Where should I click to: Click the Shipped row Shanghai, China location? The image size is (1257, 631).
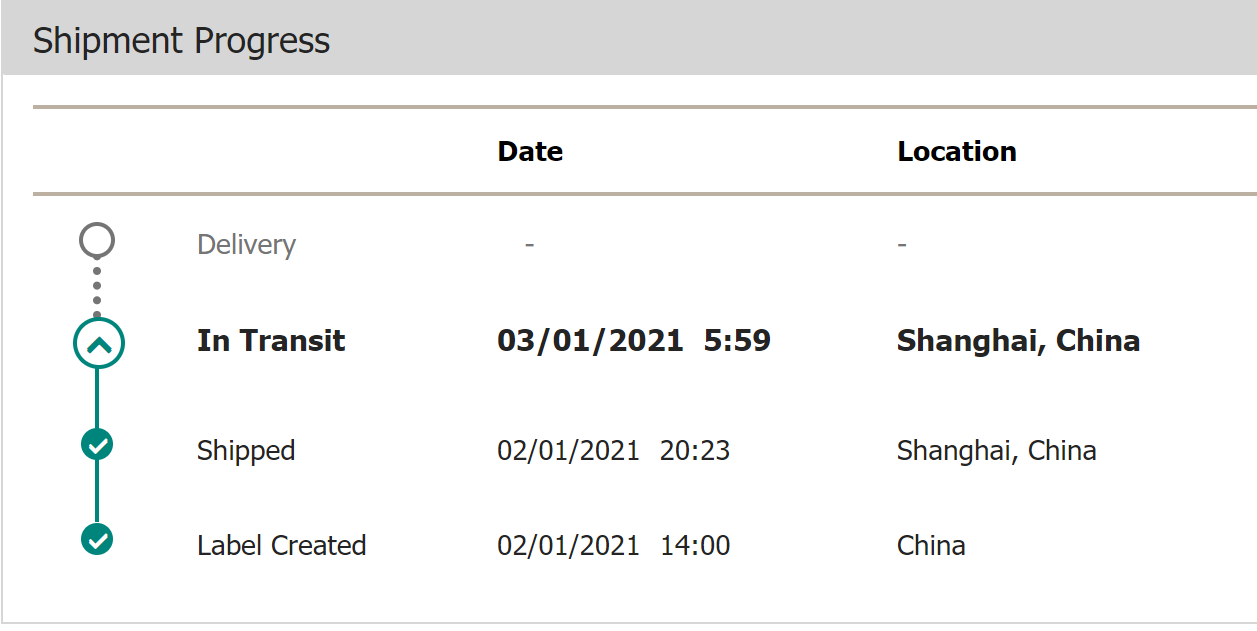[x=996, y=451]
